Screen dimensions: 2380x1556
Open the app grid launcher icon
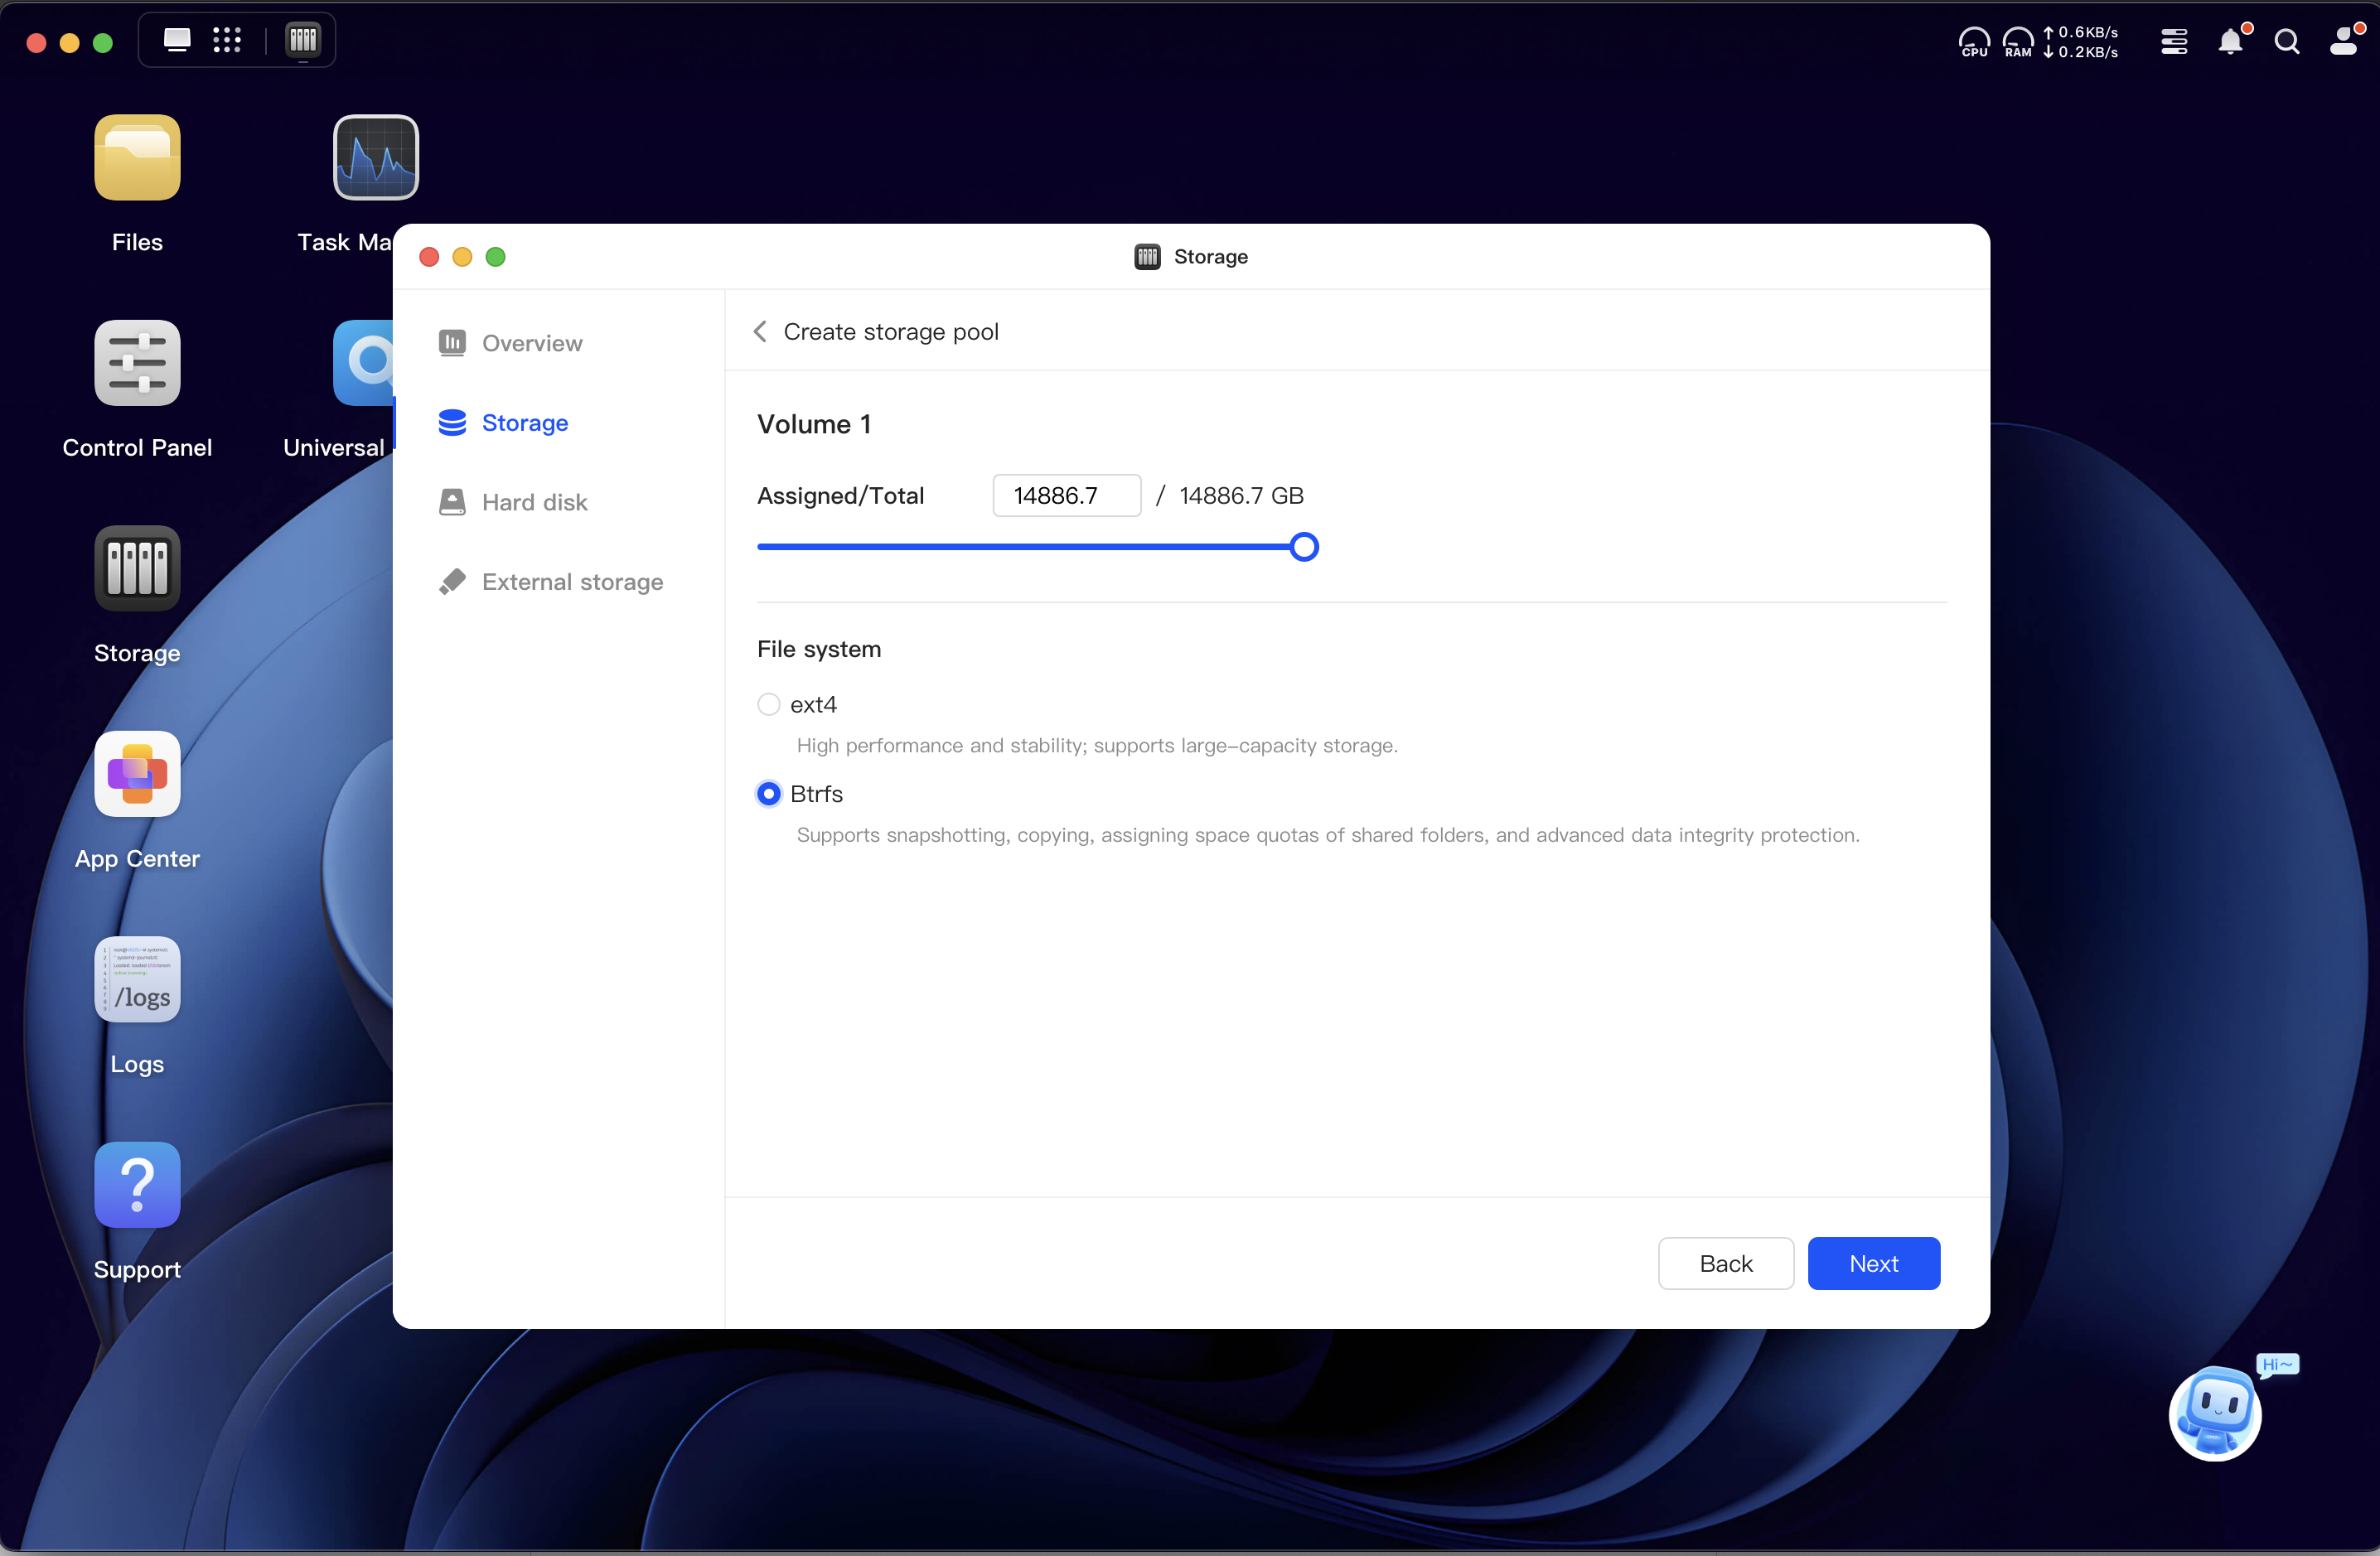[x=227, y=40]
